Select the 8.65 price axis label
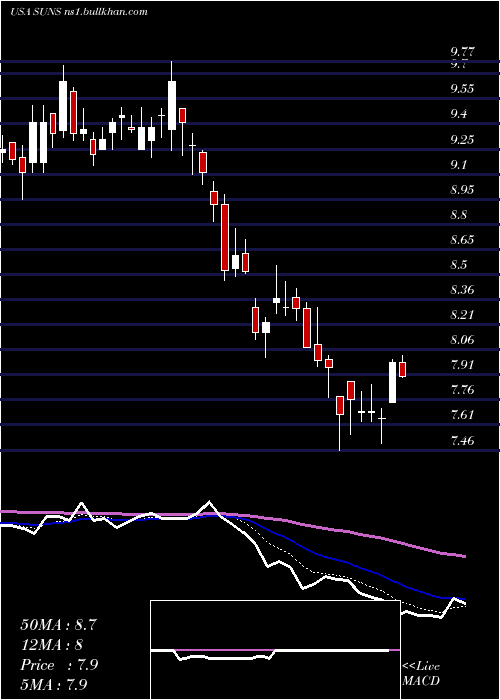Screen dimensions: 500x700 (x=462, y=240)
